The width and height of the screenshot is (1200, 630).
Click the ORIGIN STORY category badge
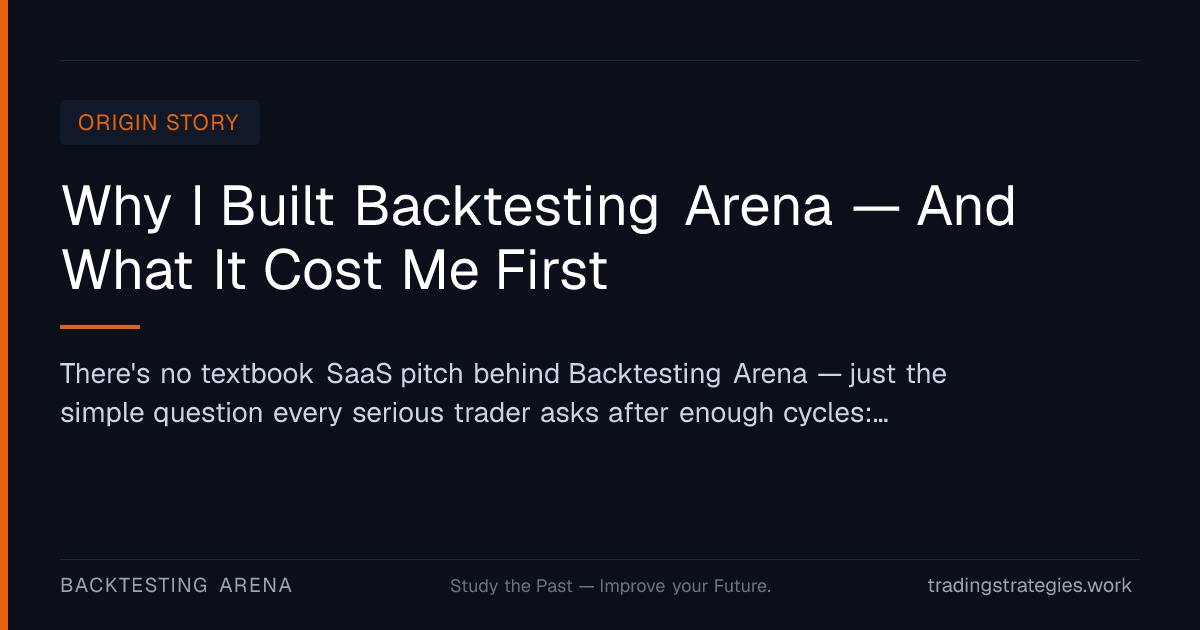pyautogui.click(x=160, y=122)
